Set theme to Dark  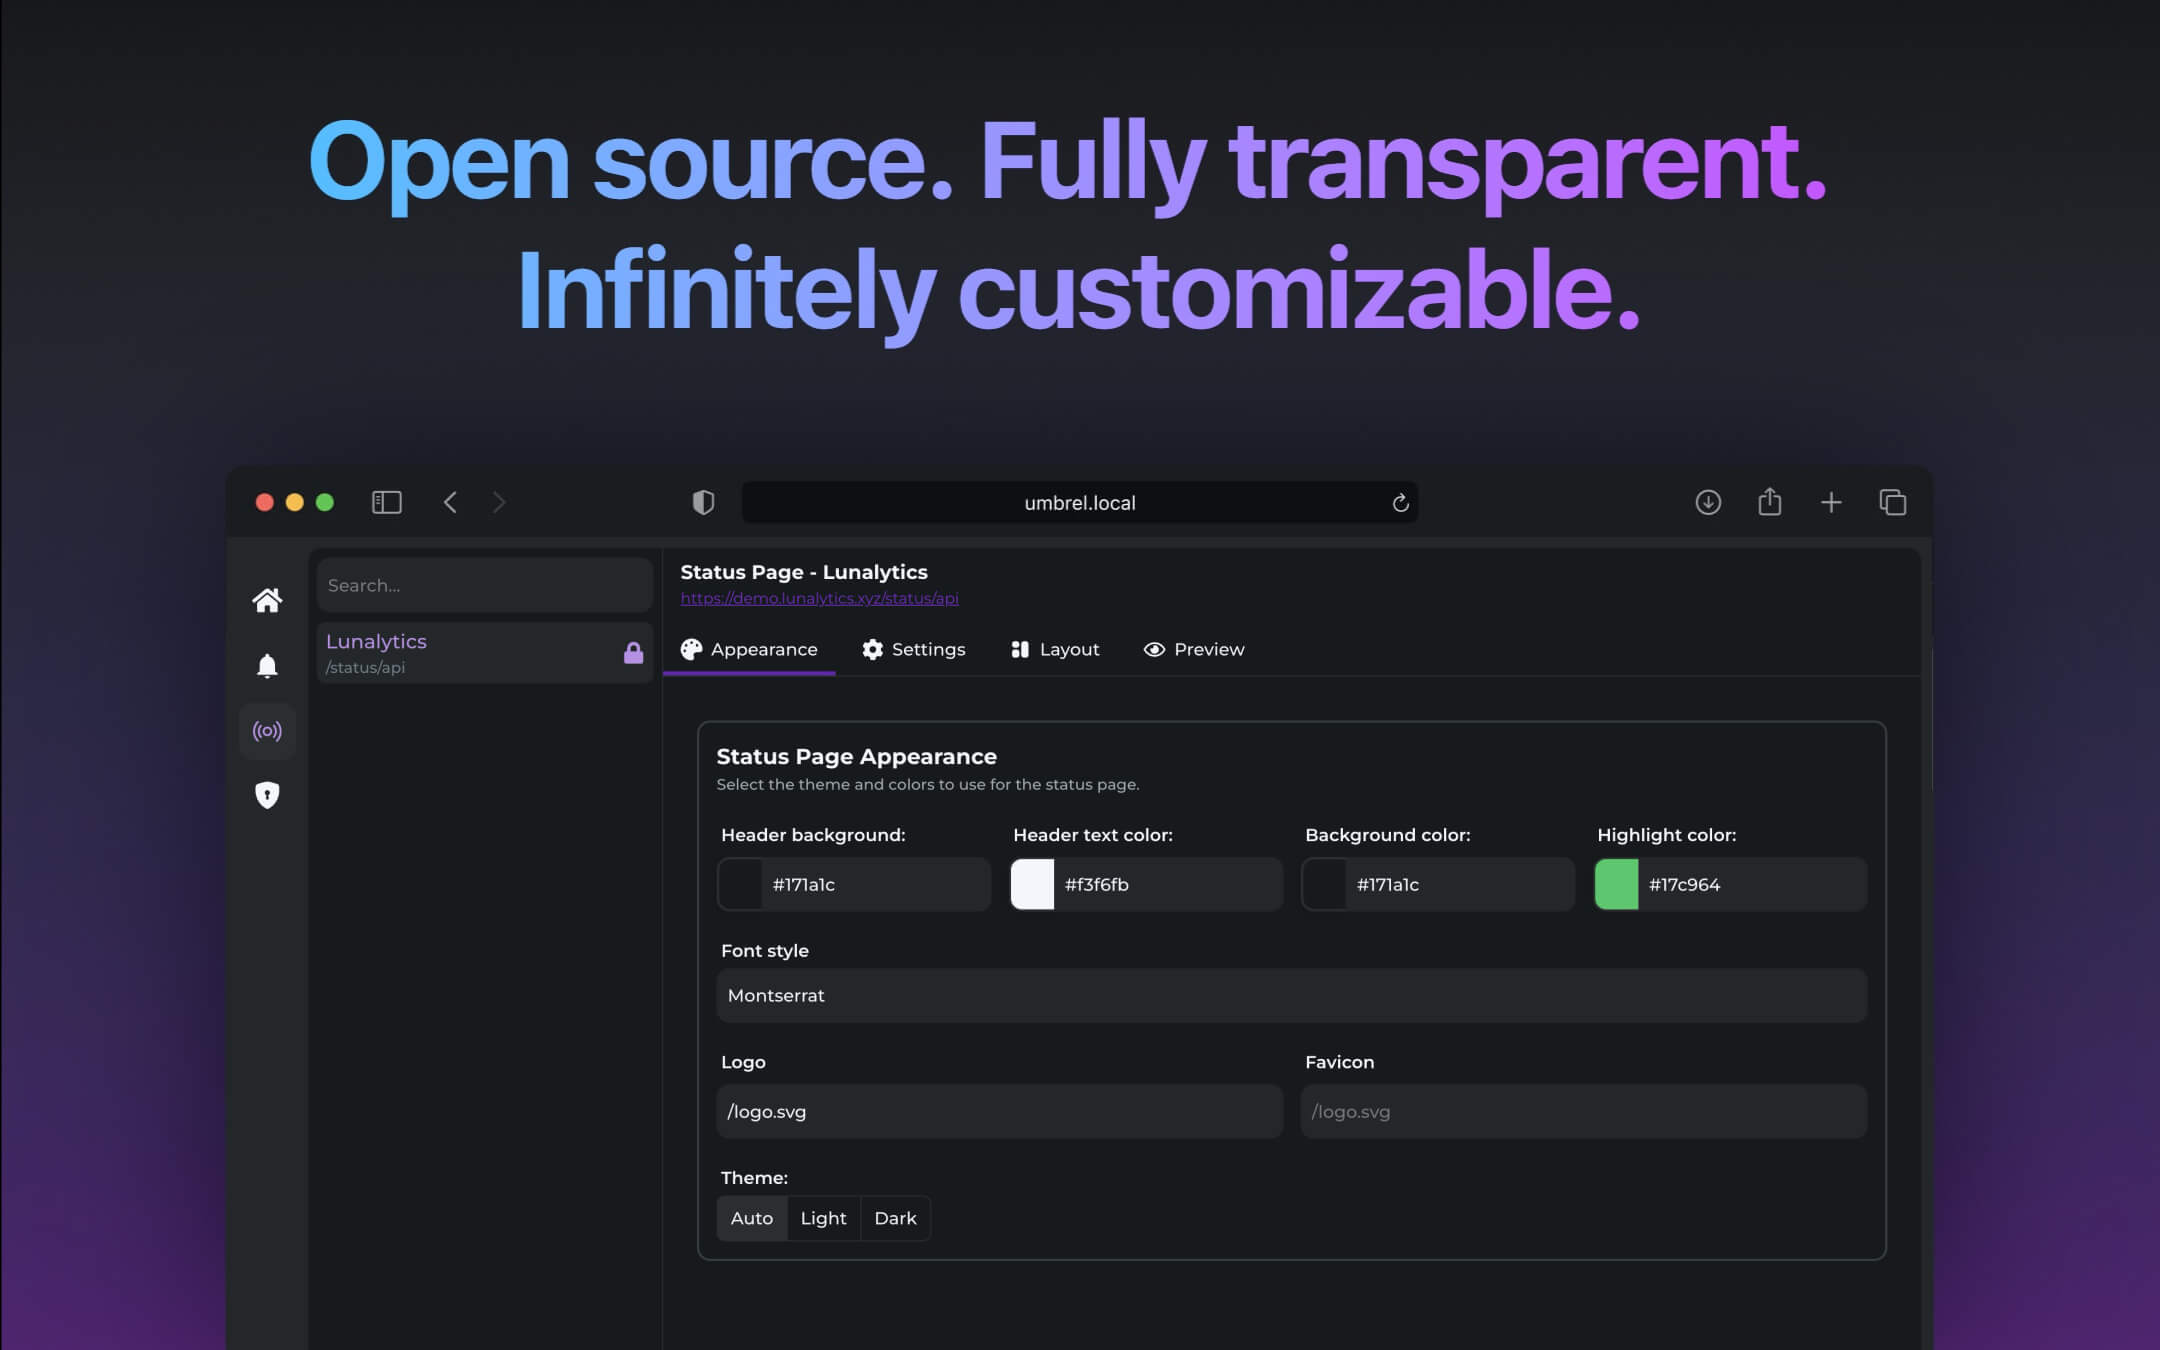(895, 1218)
